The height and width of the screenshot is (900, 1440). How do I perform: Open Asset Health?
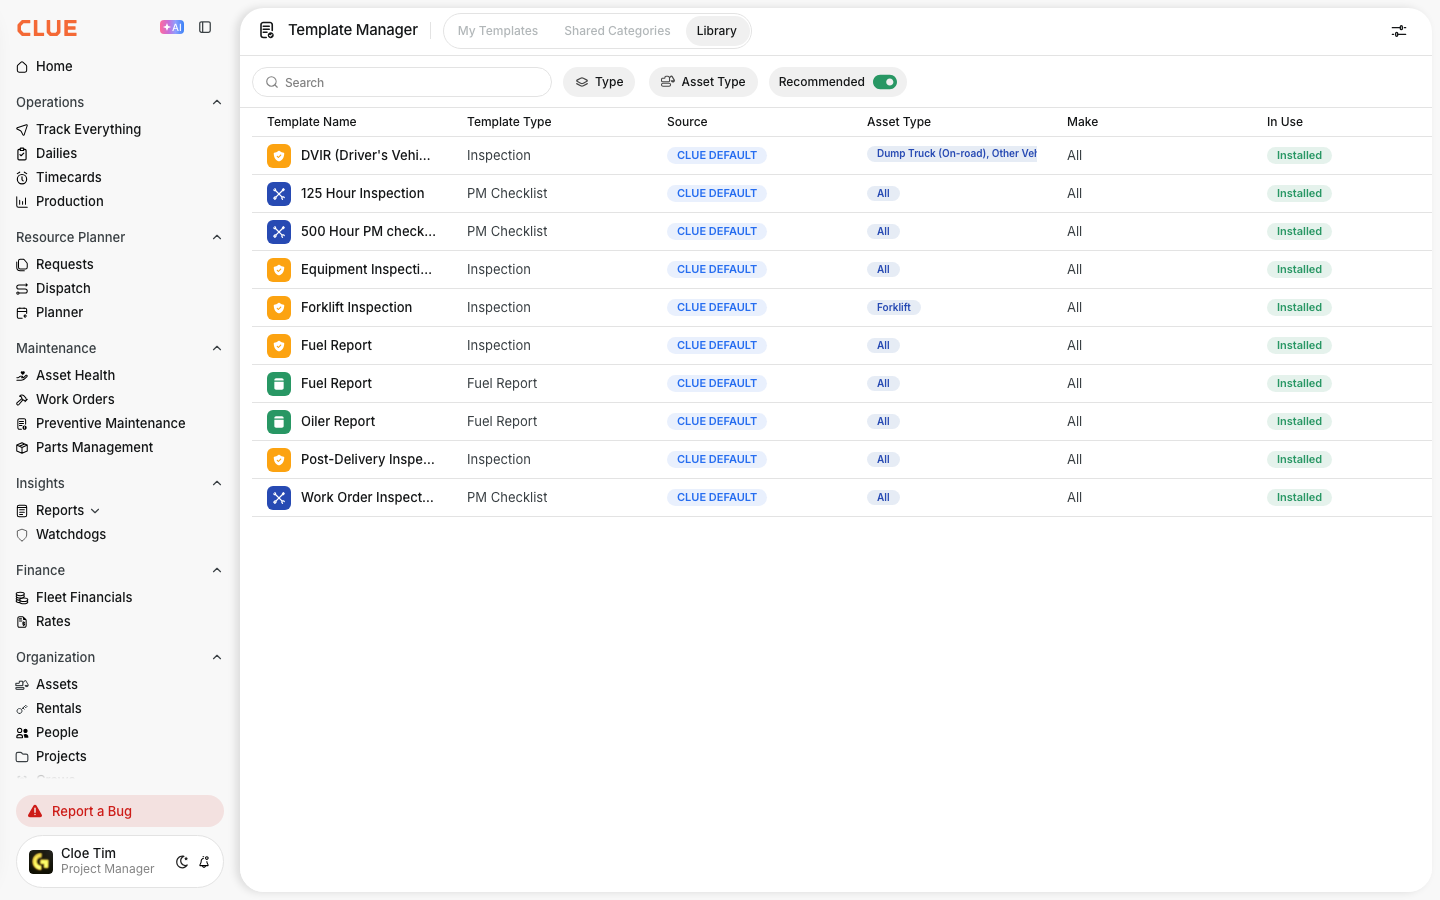click(75, 375)
